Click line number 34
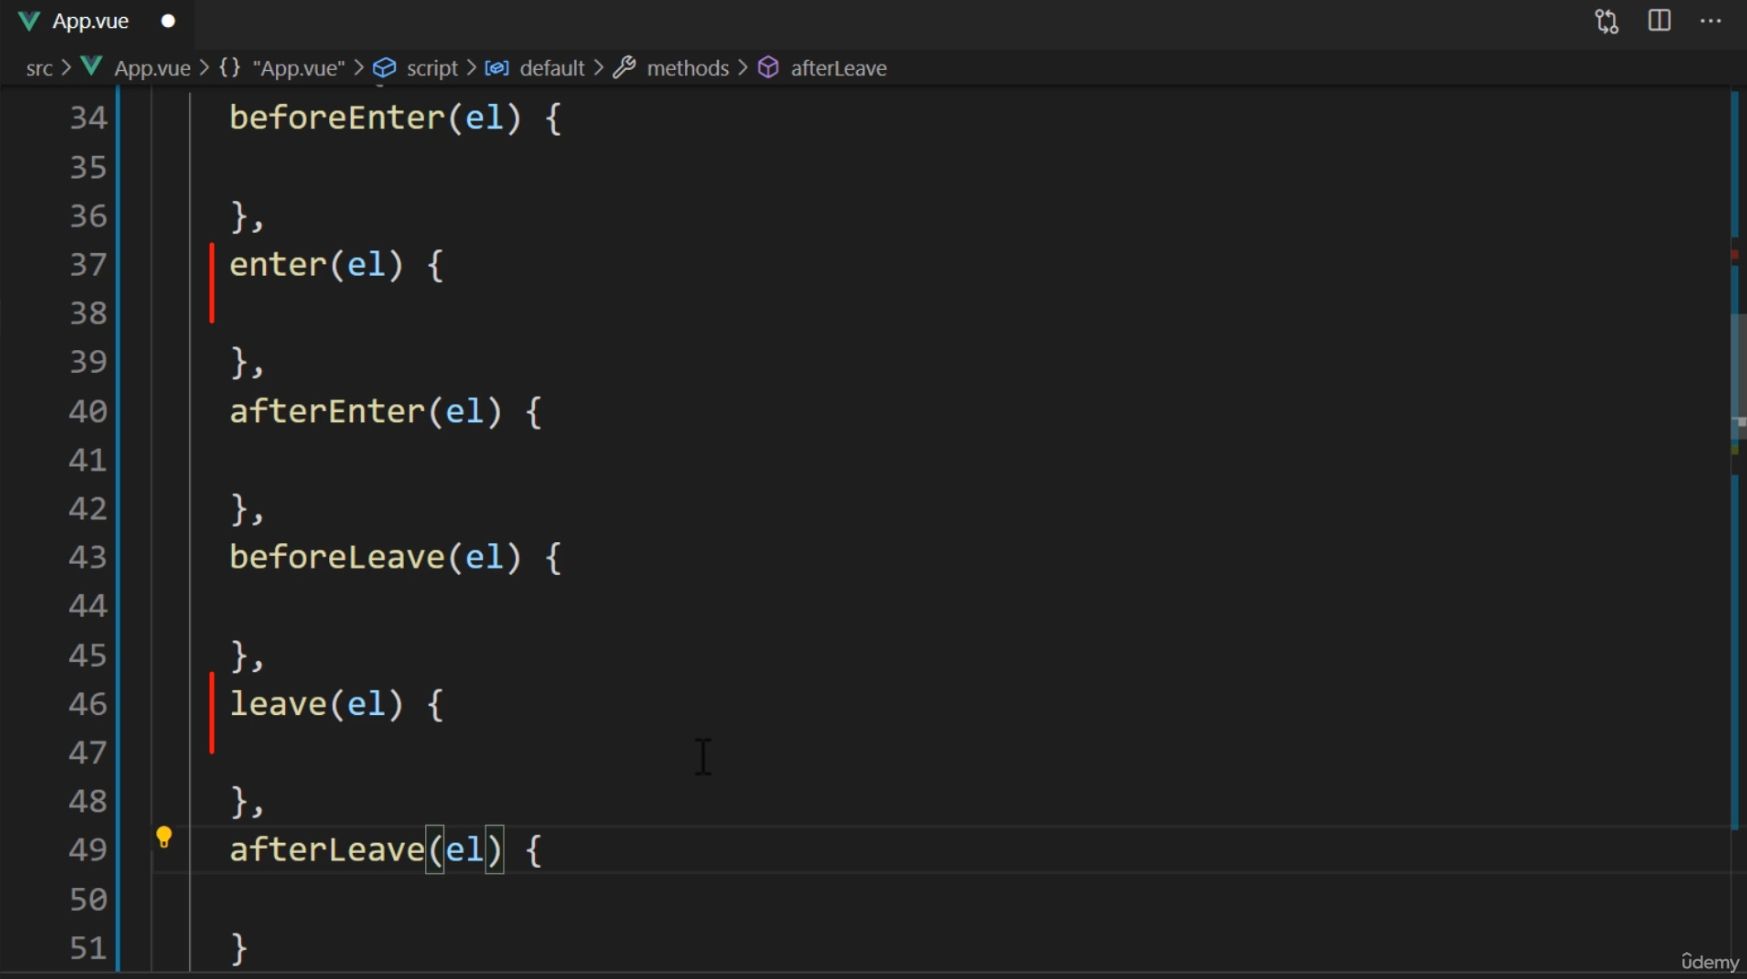 point(88,118)
